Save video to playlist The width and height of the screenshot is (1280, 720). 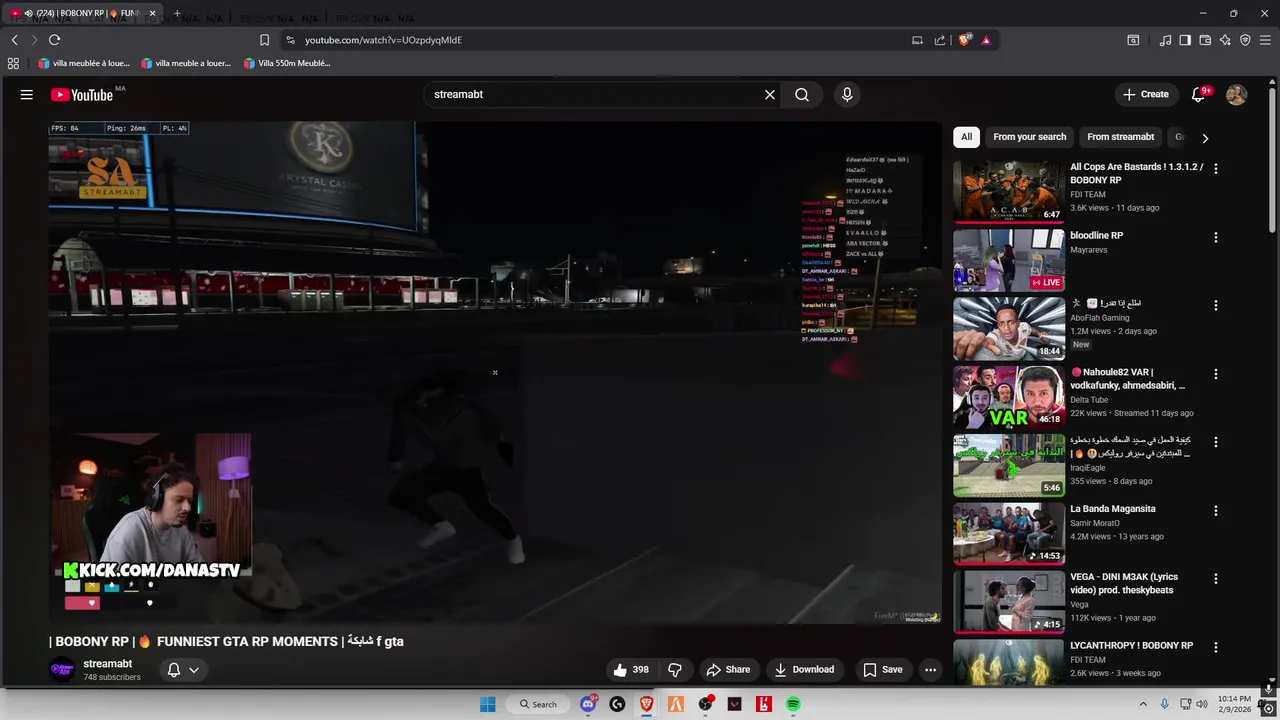(x=883, y=670)
